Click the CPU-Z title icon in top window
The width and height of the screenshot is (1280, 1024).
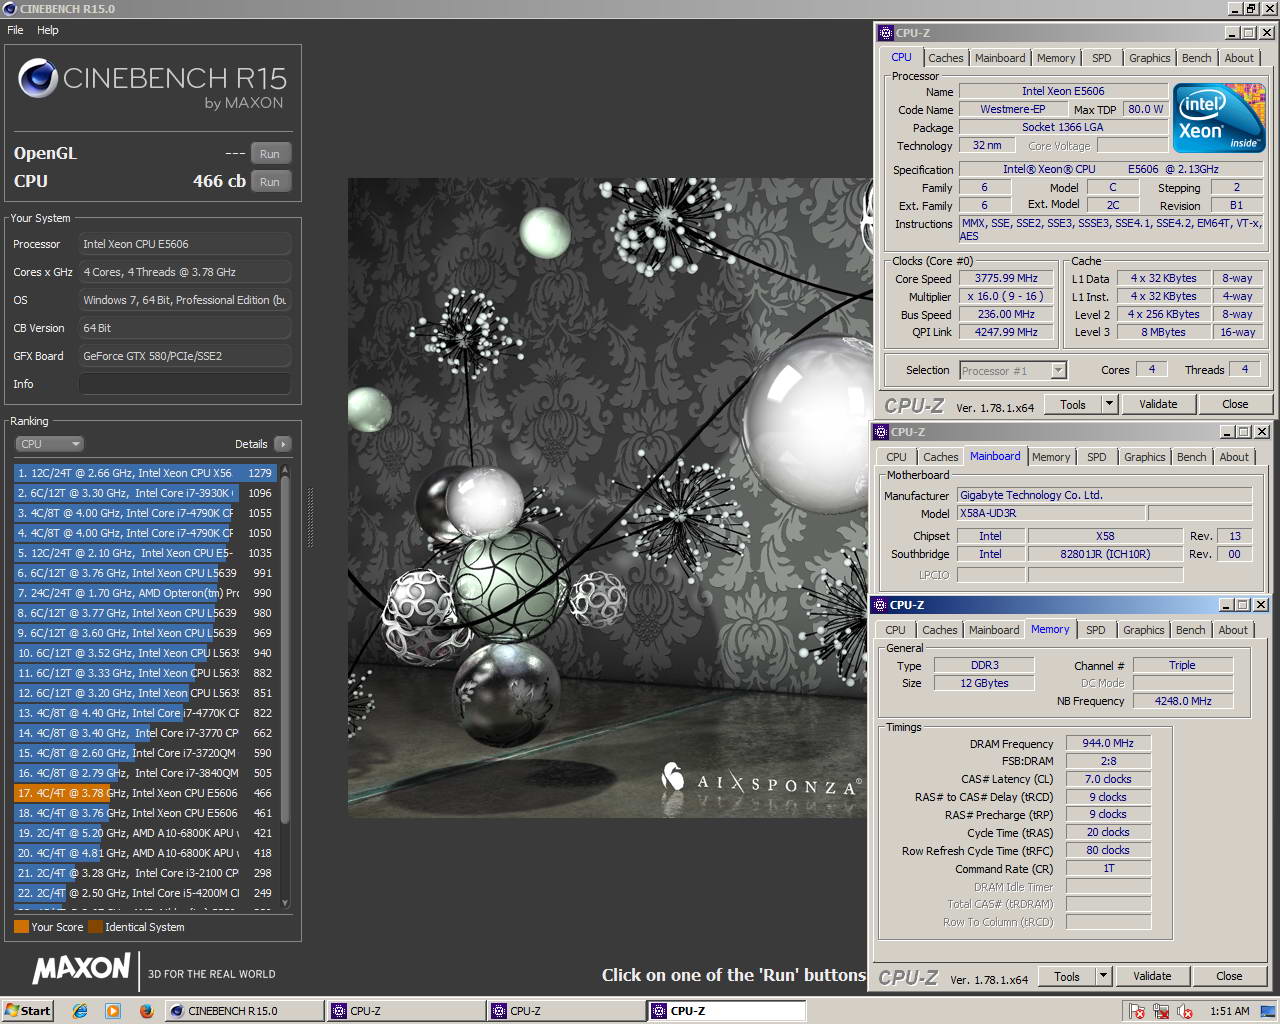coord(886,32)
